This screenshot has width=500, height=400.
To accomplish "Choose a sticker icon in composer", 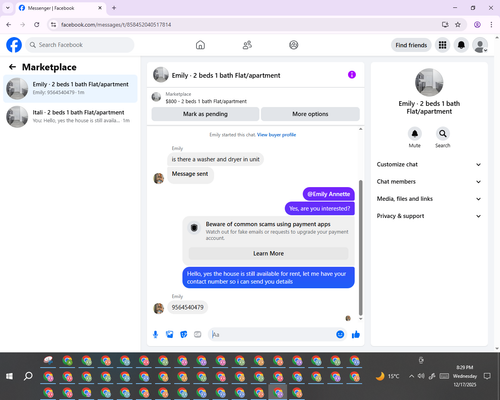I will pyautogui.click(x=184, y=334).
